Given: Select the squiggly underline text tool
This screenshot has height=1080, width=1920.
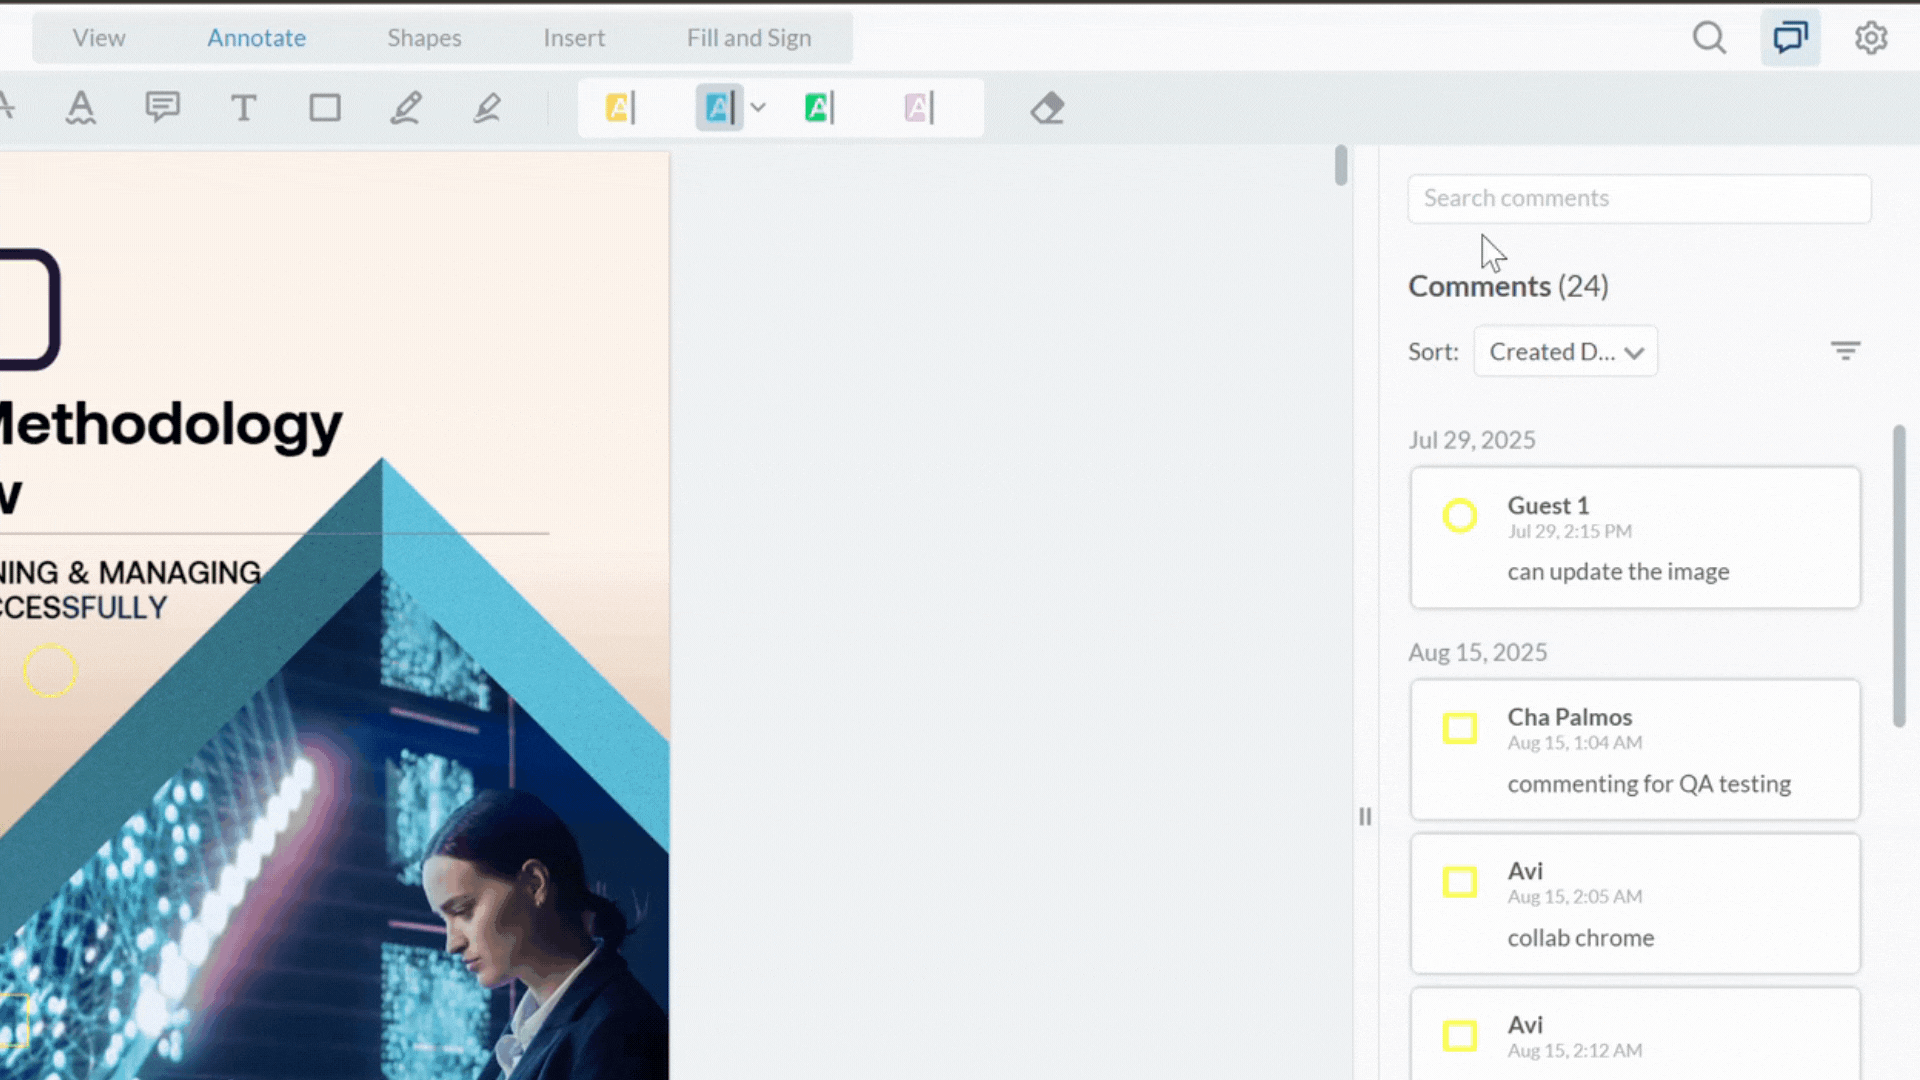Looking at the screenshot, I should [81, 108].
